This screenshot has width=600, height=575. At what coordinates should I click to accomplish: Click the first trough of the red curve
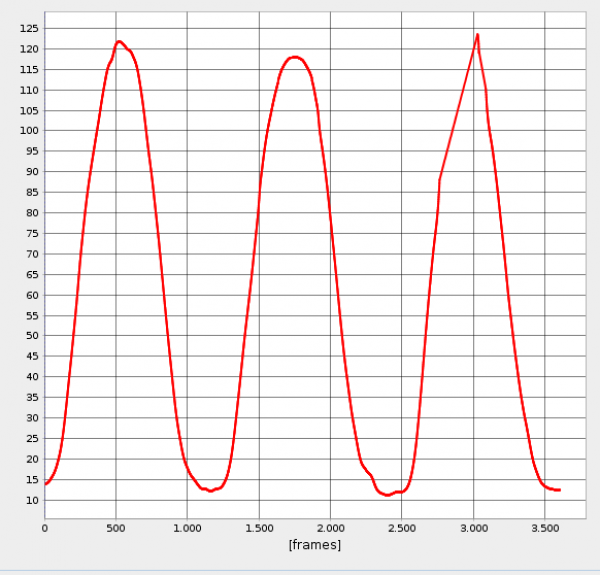[210, 490]
